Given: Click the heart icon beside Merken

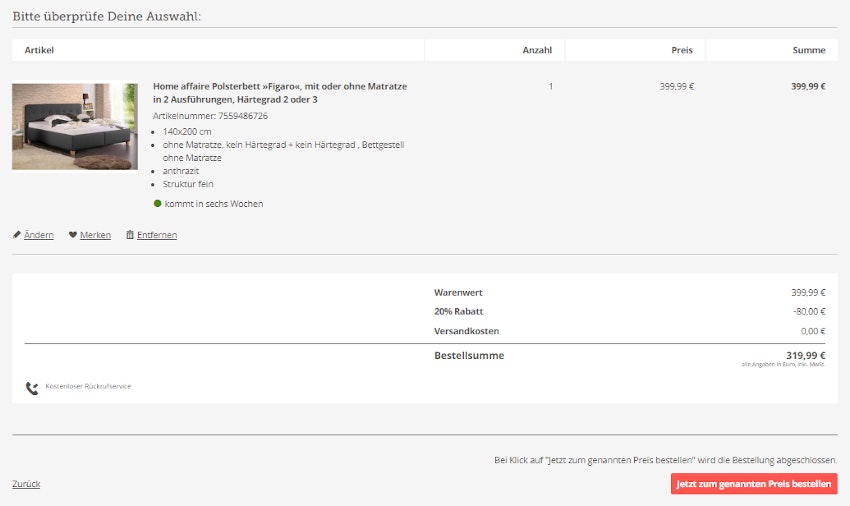Looking at the screenshot, I should tap(73, 235).
